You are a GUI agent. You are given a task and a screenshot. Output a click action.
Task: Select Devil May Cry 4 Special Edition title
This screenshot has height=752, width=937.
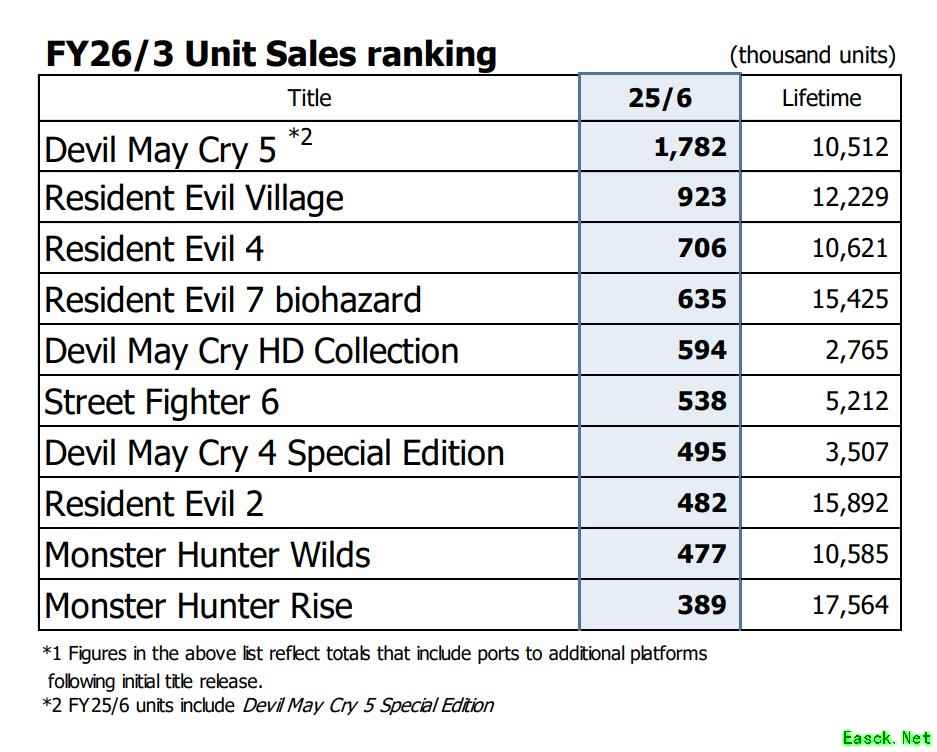tap(274, 453)
